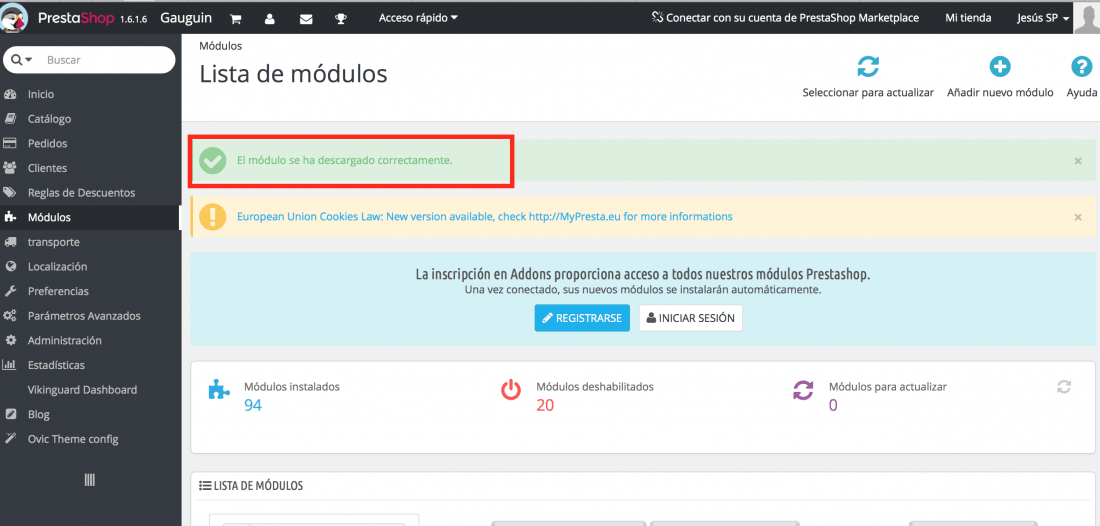Open the Ayuda help icon

[x=1081, y=67]
